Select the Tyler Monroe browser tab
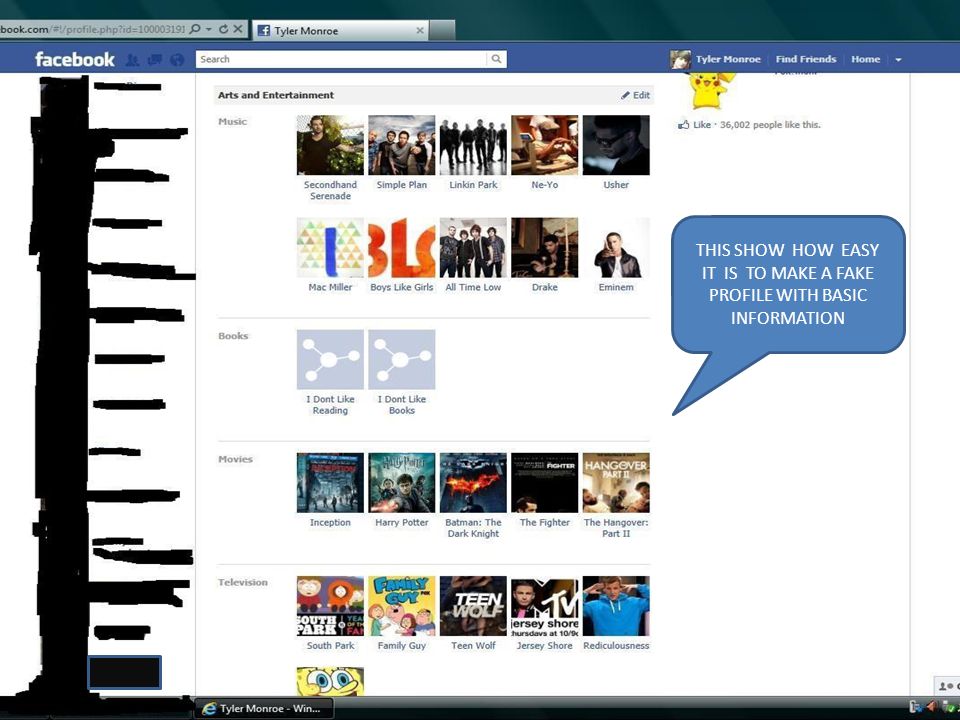This screenshot has width=960, height=720. (x=340, y=31)
